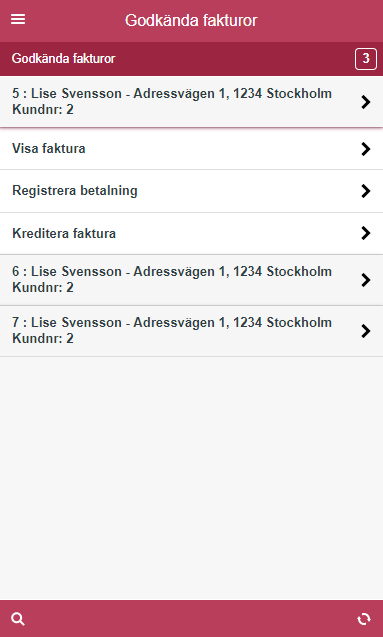Click Kundnr: 2 text under invoice 7
This screenshot has width=383, height=637.
(x=43, y=338)
